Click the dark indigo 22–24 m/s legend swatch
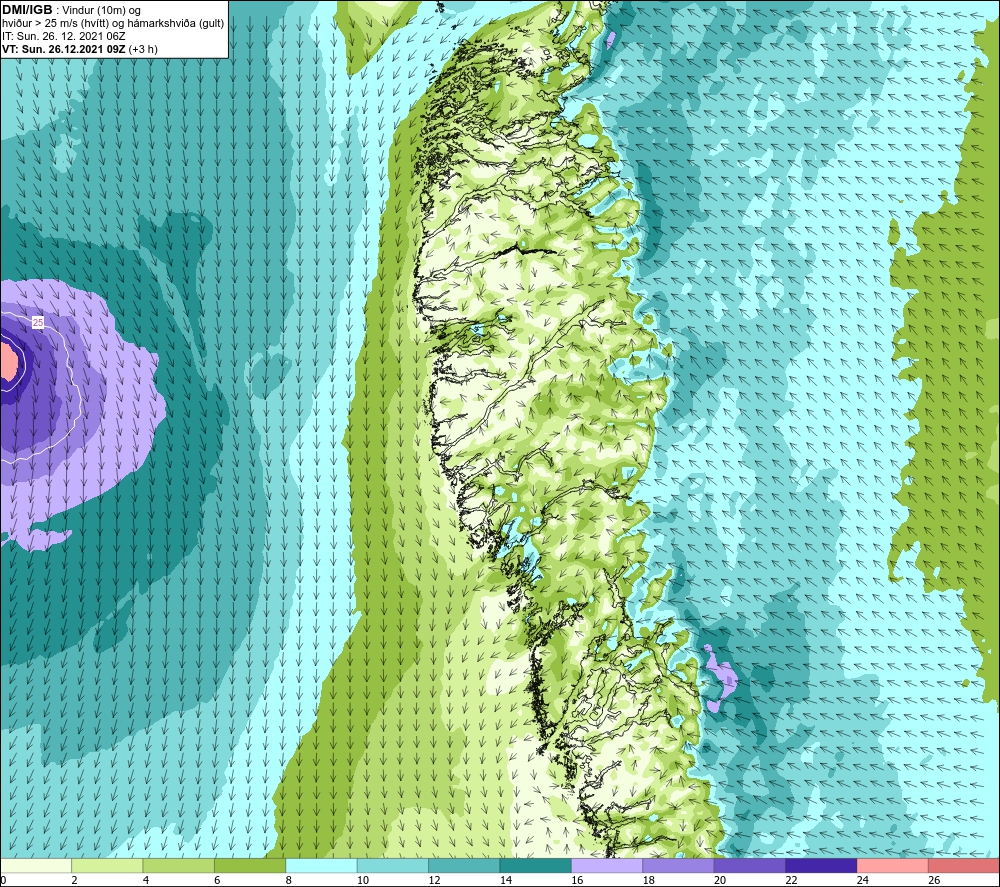Viewport: 1000px width, 887px height. pos(821,865)
